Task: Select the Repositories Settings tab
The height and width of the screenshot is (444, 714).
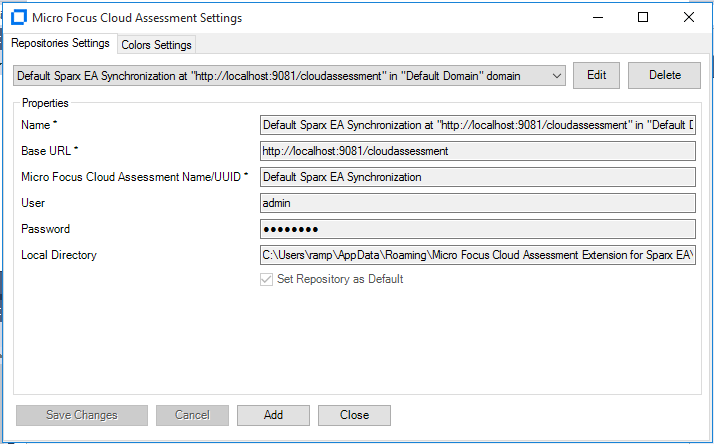Action: (60, 43)
